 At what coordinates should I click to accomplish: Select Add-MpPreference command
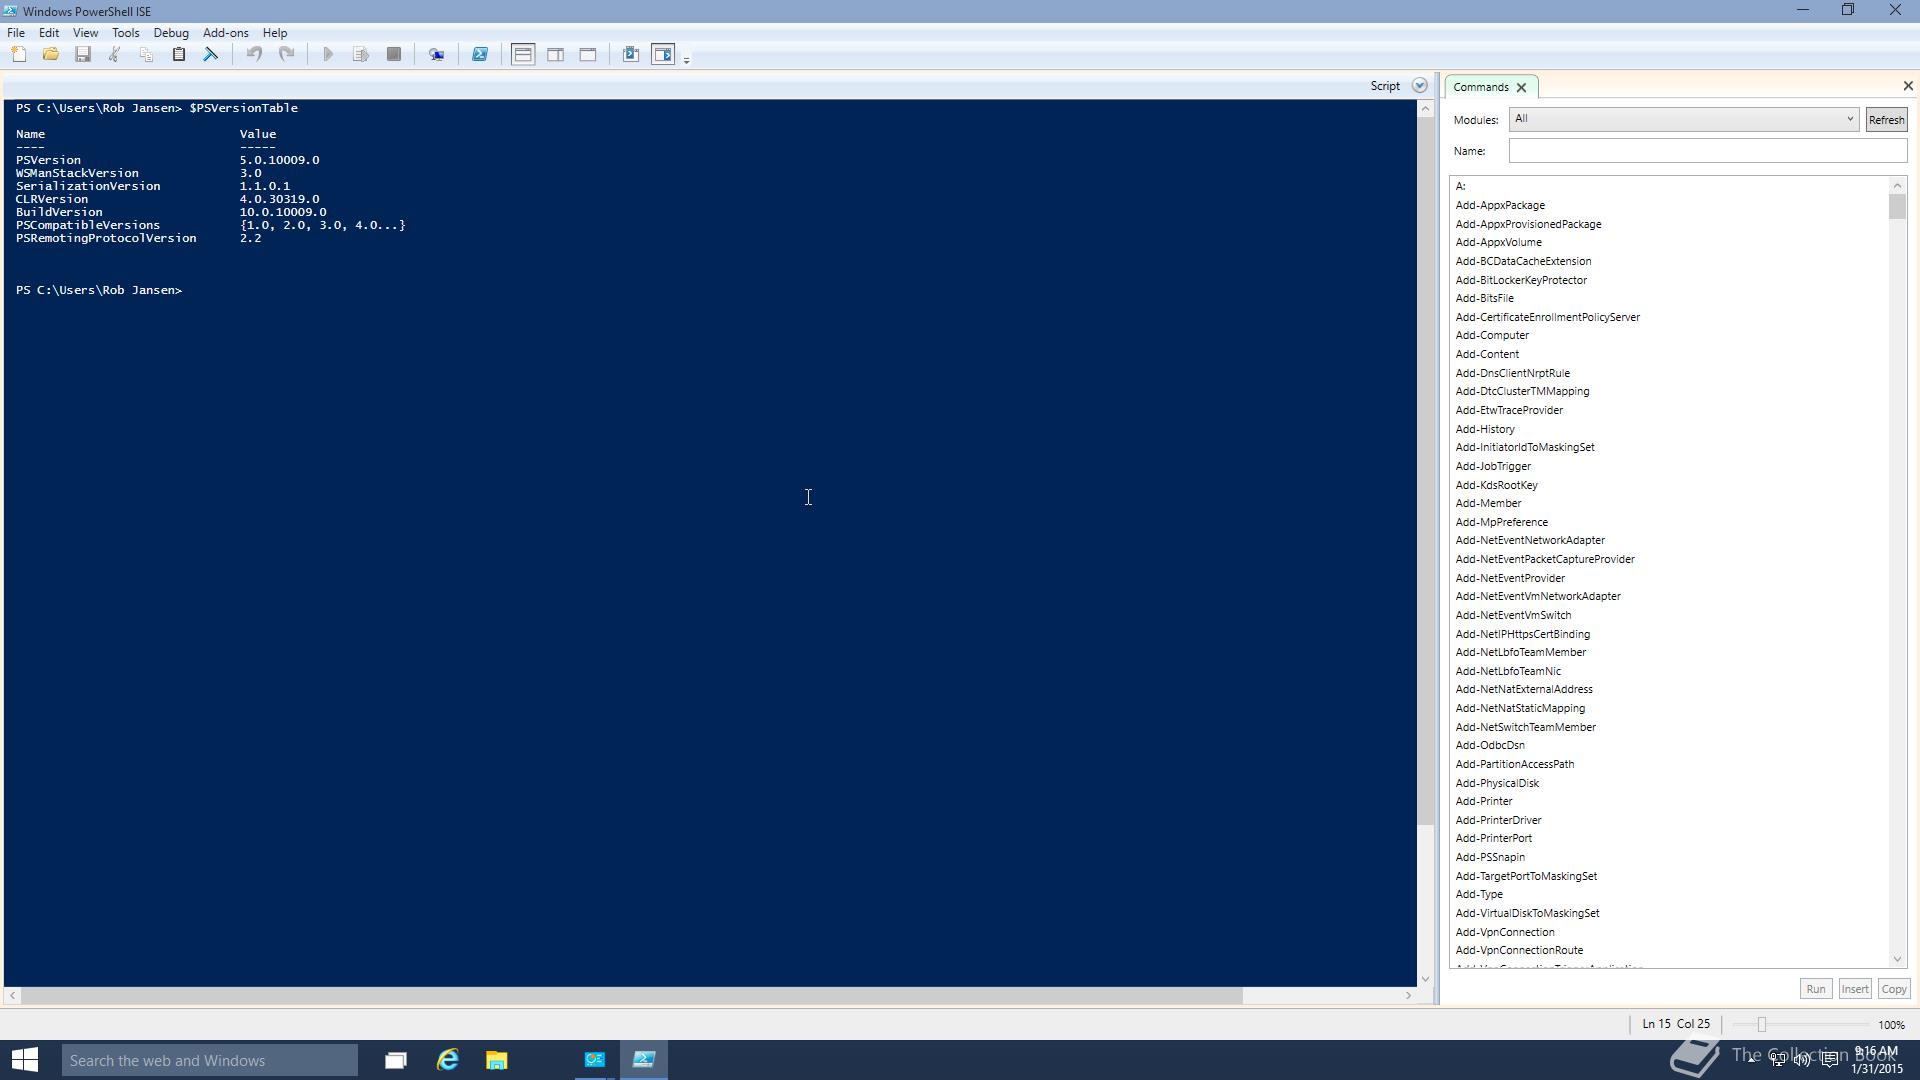[x=1501, y=522]
